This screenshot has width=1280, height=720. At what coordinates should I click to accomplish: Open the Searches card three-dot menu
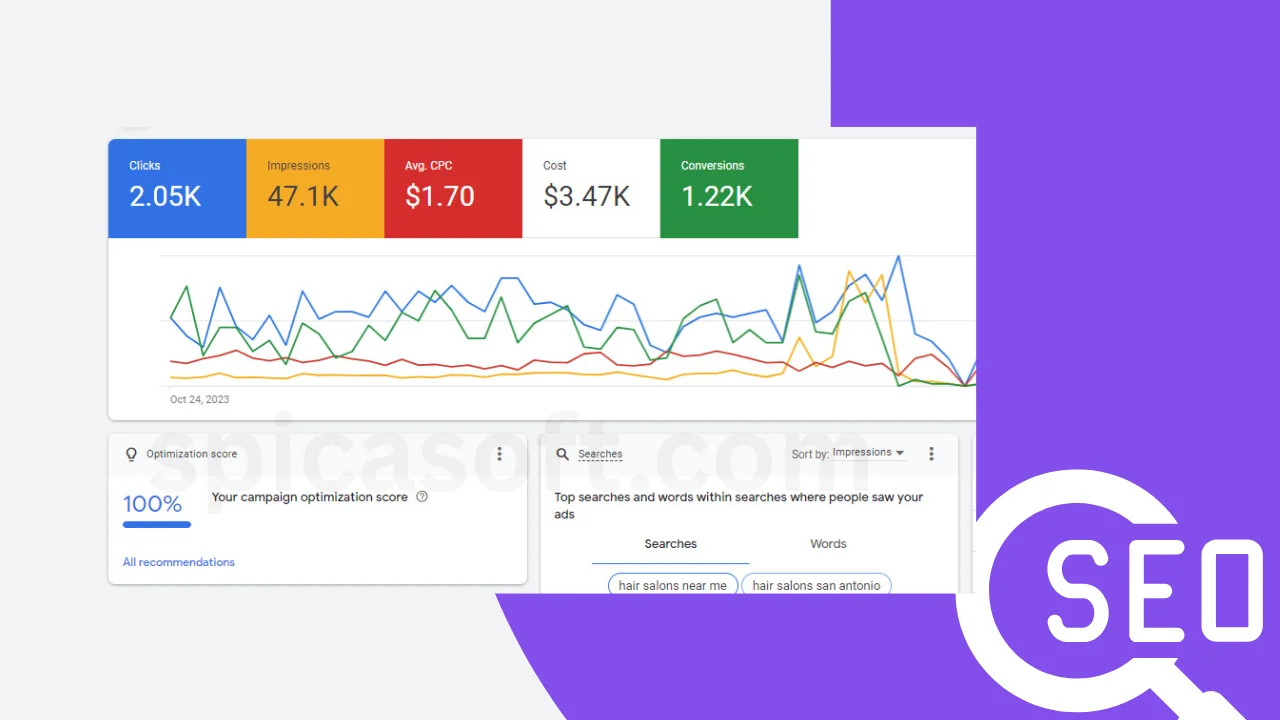(931, 453)
